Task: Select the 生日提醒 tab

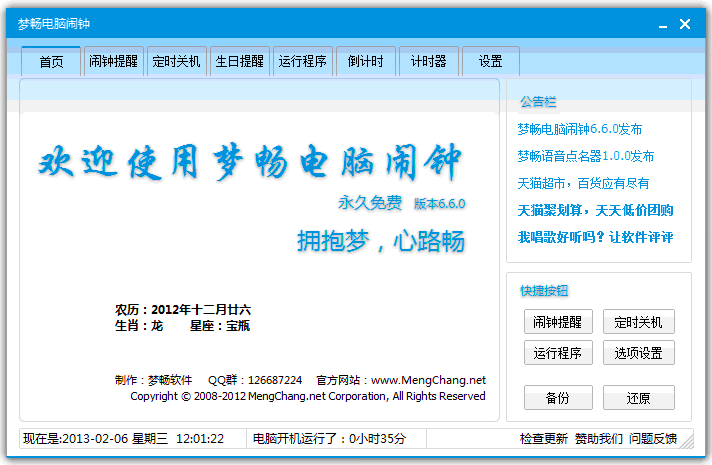Action: coord(240,61)
